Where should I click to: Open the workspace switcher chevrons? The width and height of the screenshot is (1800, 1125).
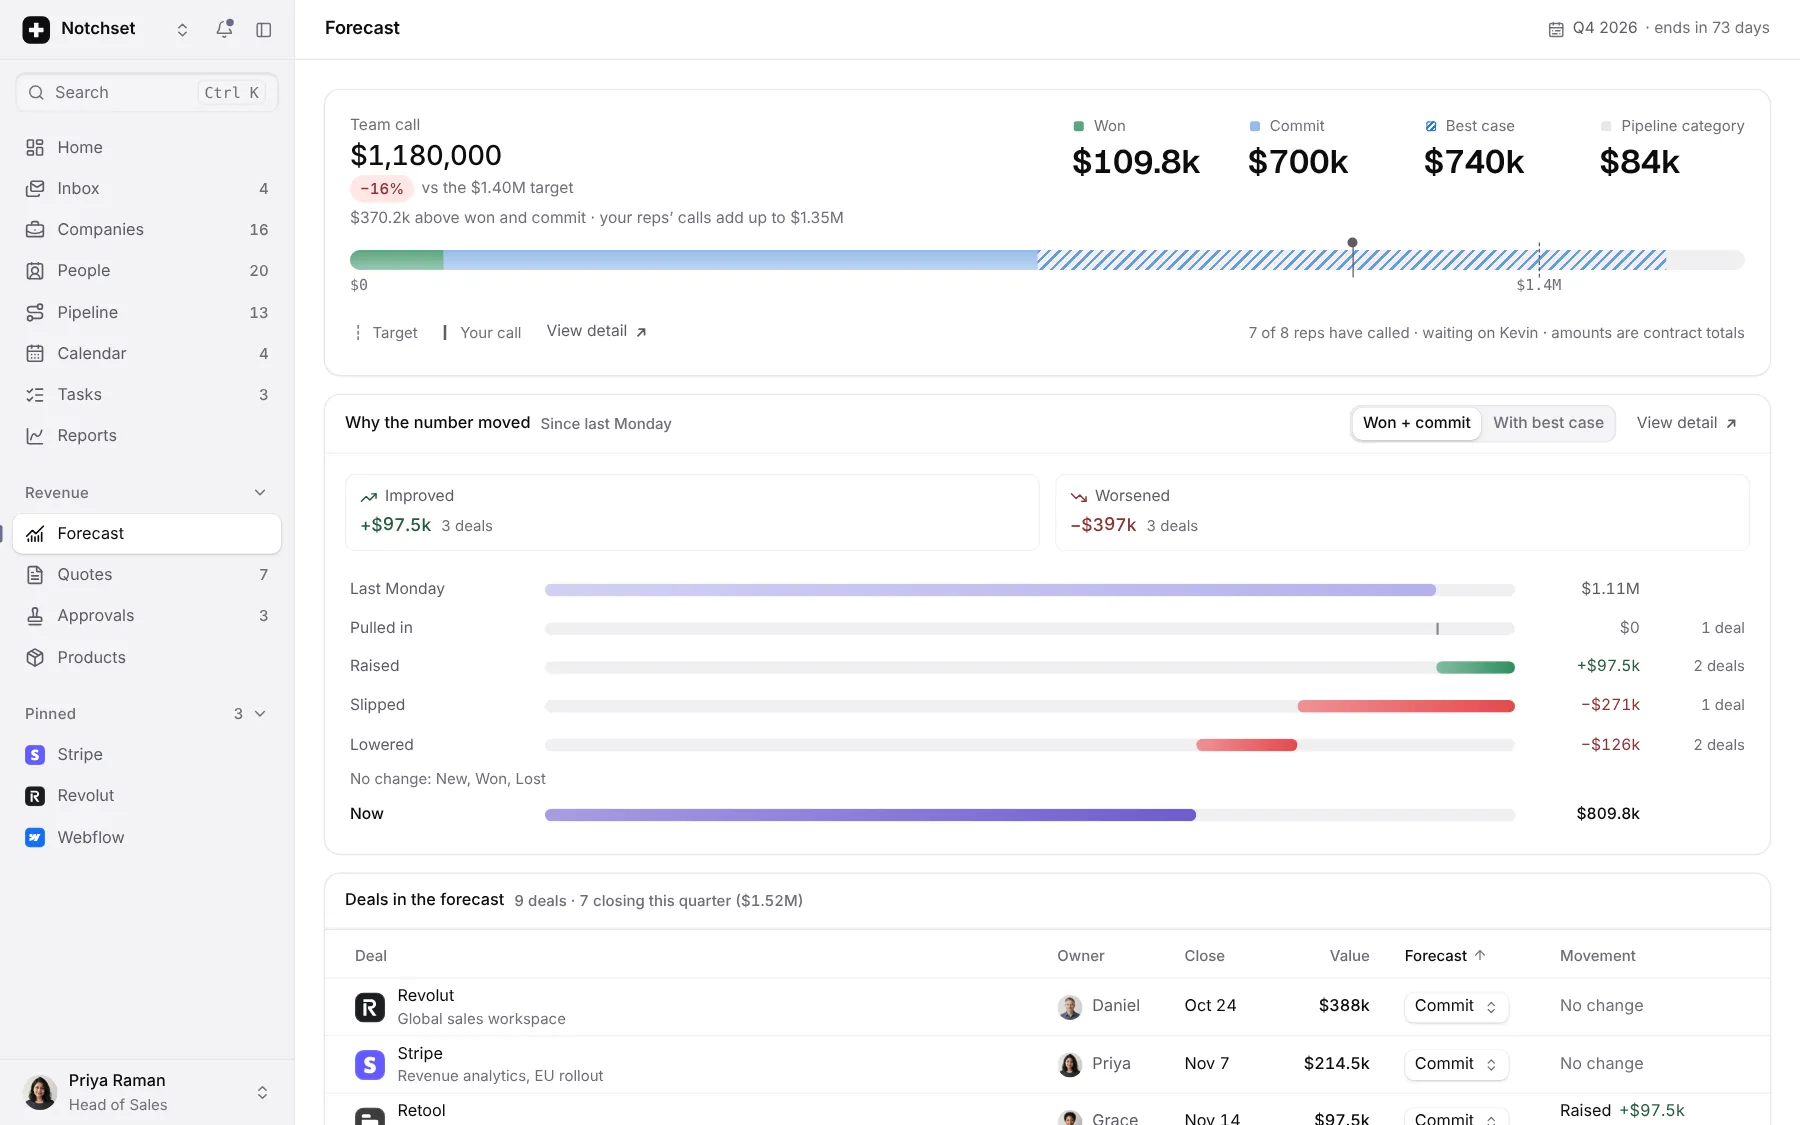(x=182, y=29)
